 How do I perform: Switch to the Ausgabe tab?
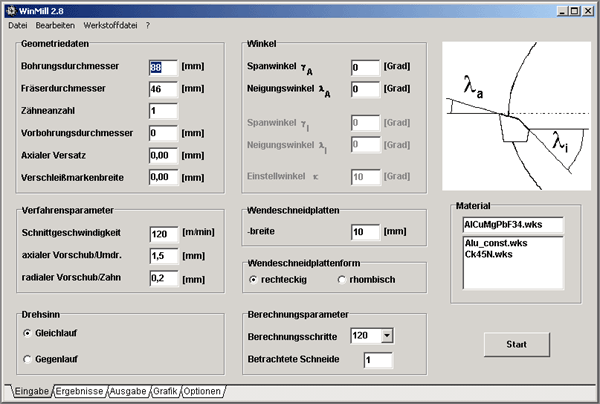pyautogui.click(x=128, y=391)
